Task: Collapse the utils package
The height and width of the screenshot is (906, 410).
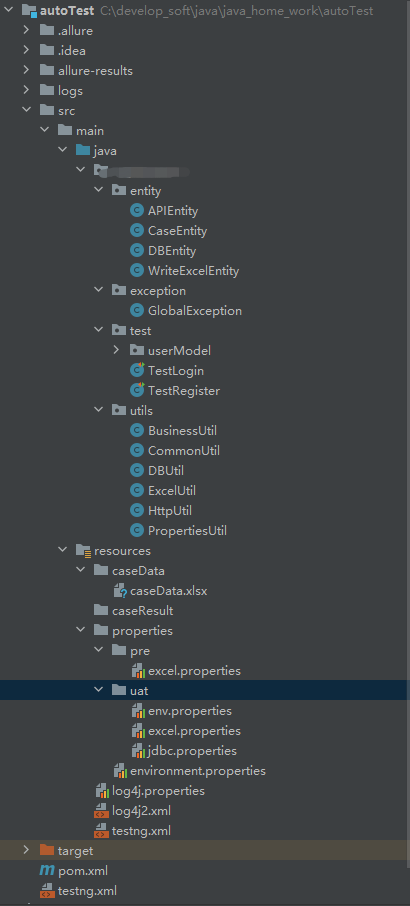Action: (x=99, y=410)
